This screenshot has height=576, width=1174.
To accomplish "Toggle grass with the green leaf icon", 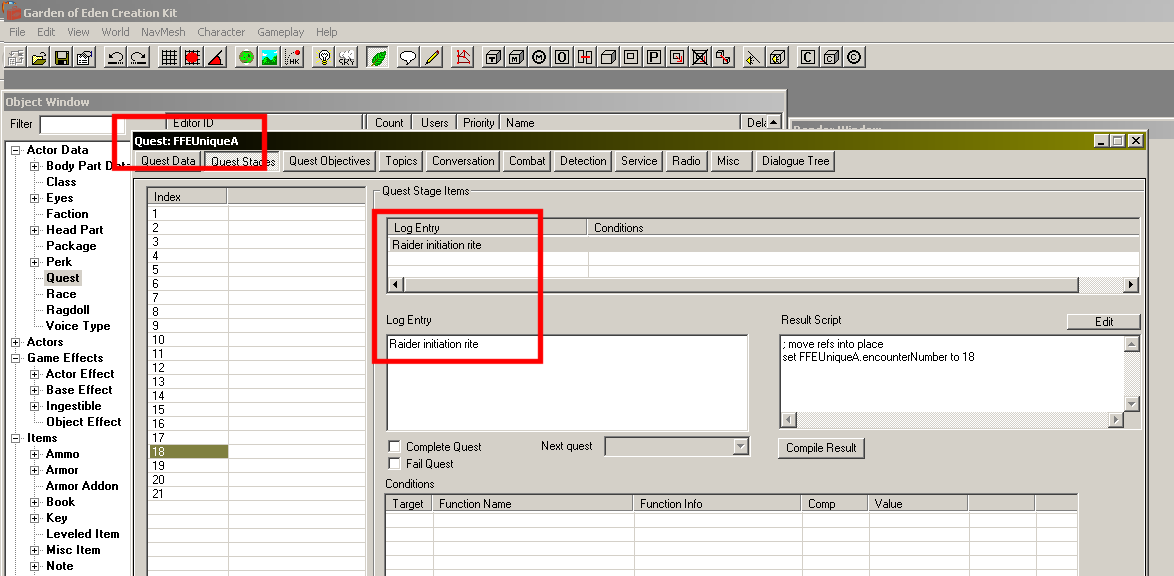I will (x=378, y=58).
